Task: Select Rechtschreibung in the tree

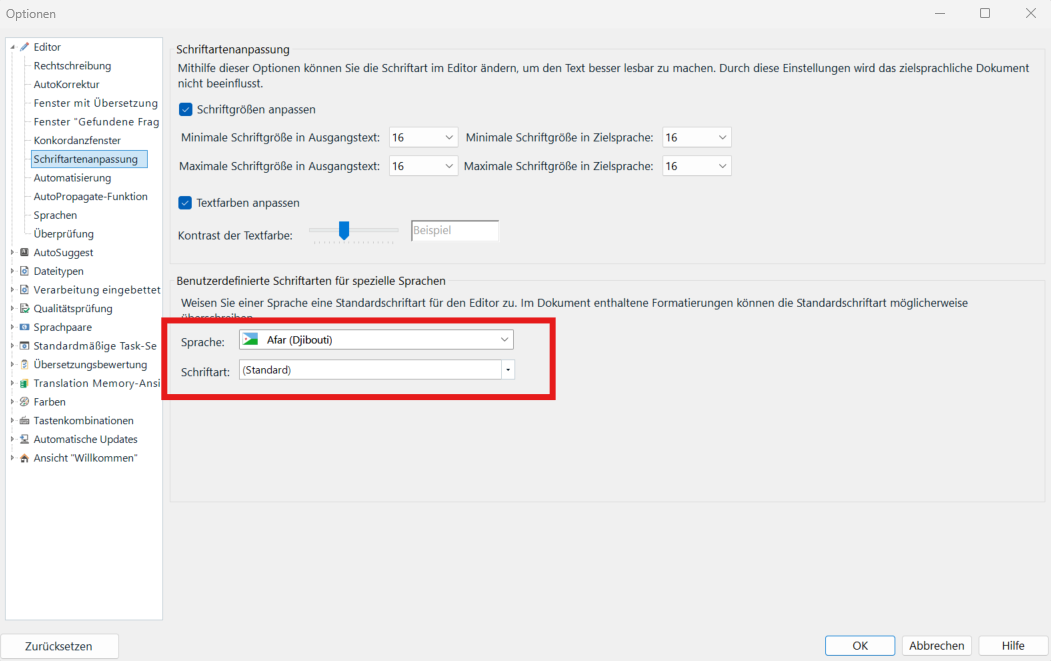Action: click(72, 66)
